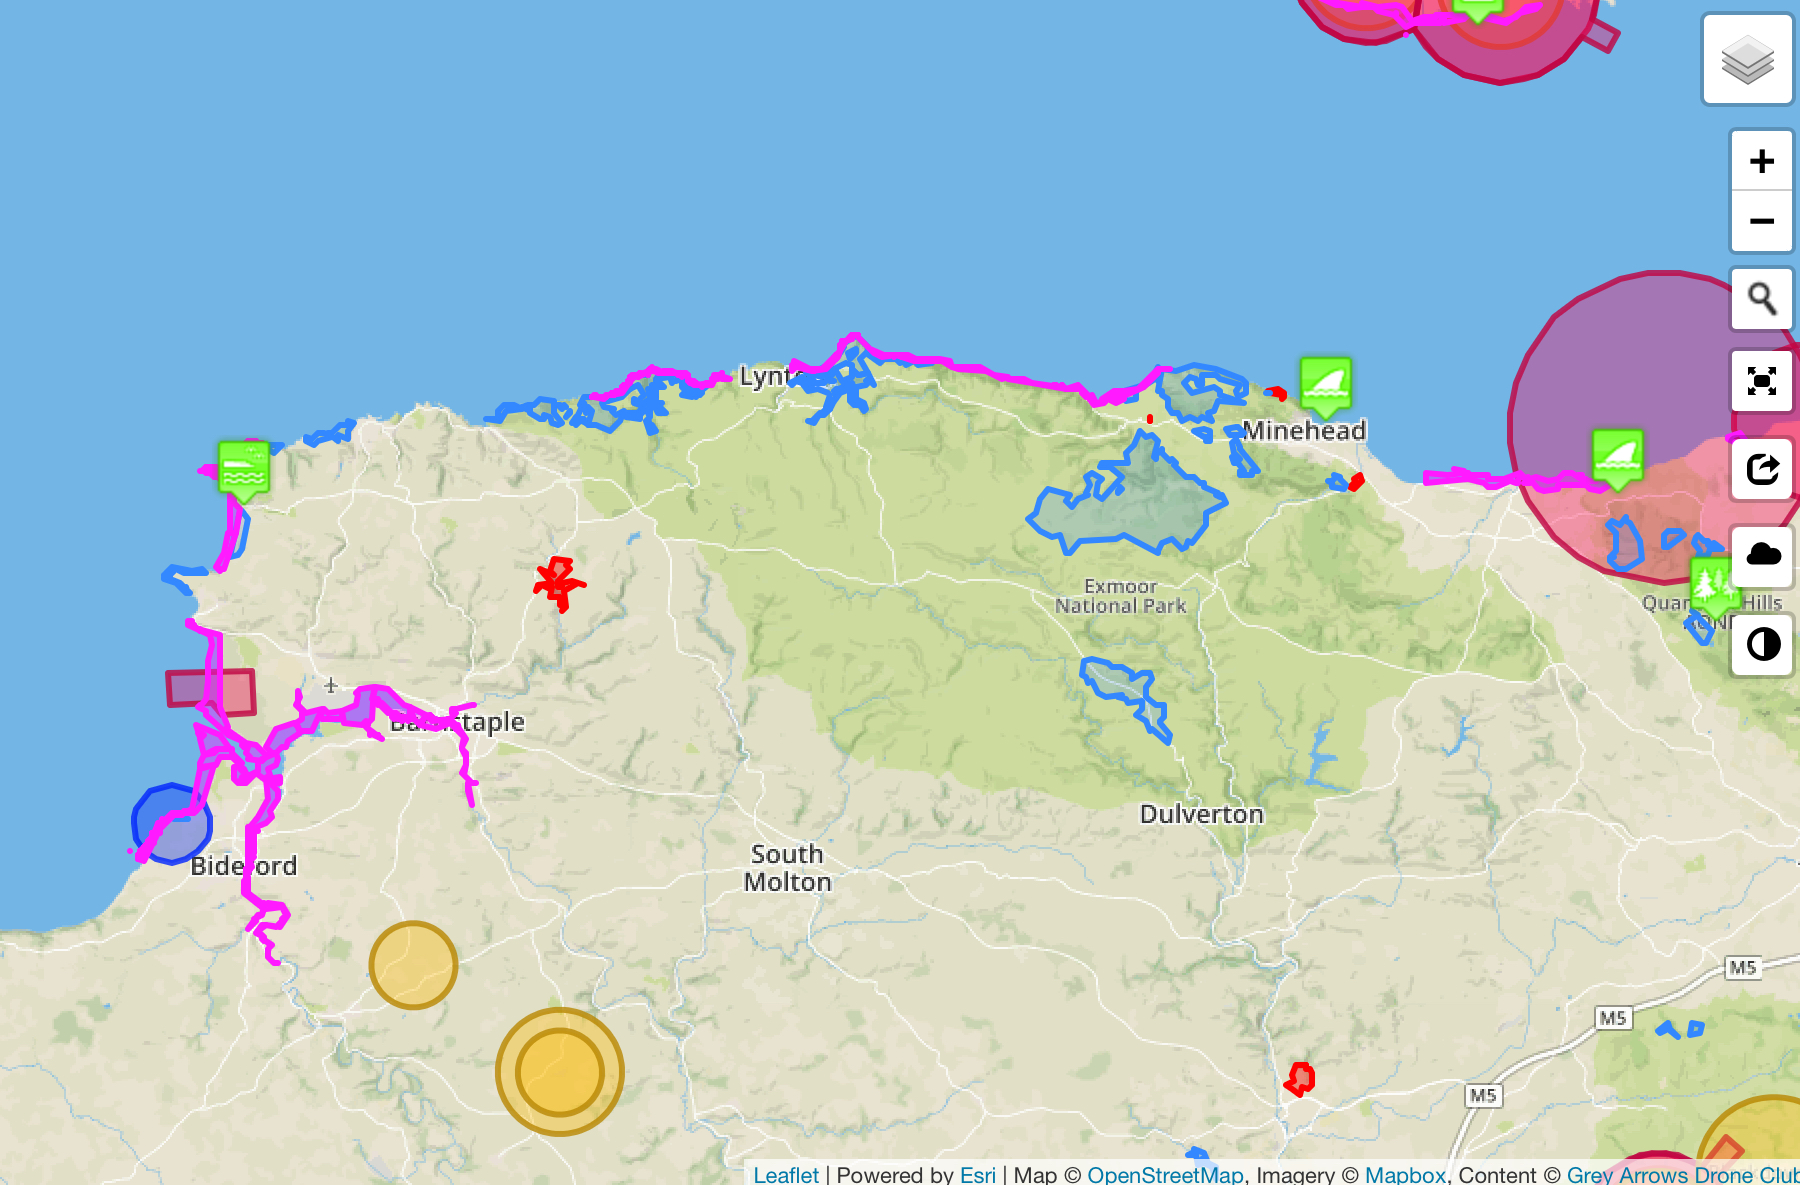This screenshot has height=1185, width=1800.
Task: Click the green trees marker at Quantock Hills
Action: pos(1712,583)
